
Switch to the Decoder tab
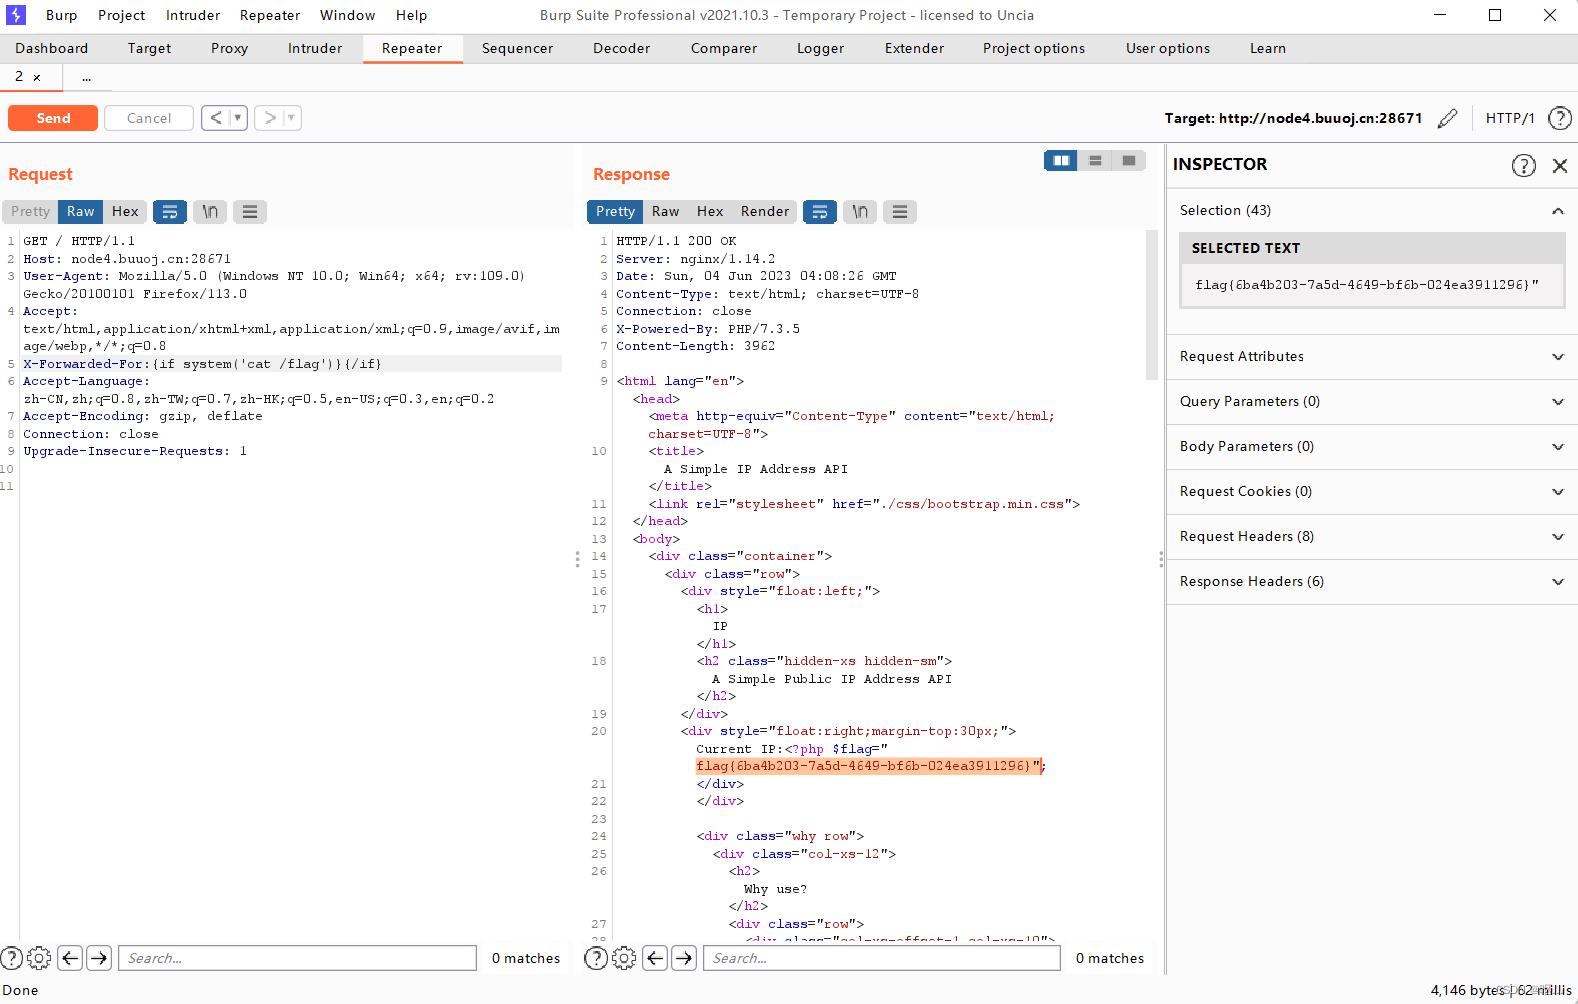tap(621, 48)
